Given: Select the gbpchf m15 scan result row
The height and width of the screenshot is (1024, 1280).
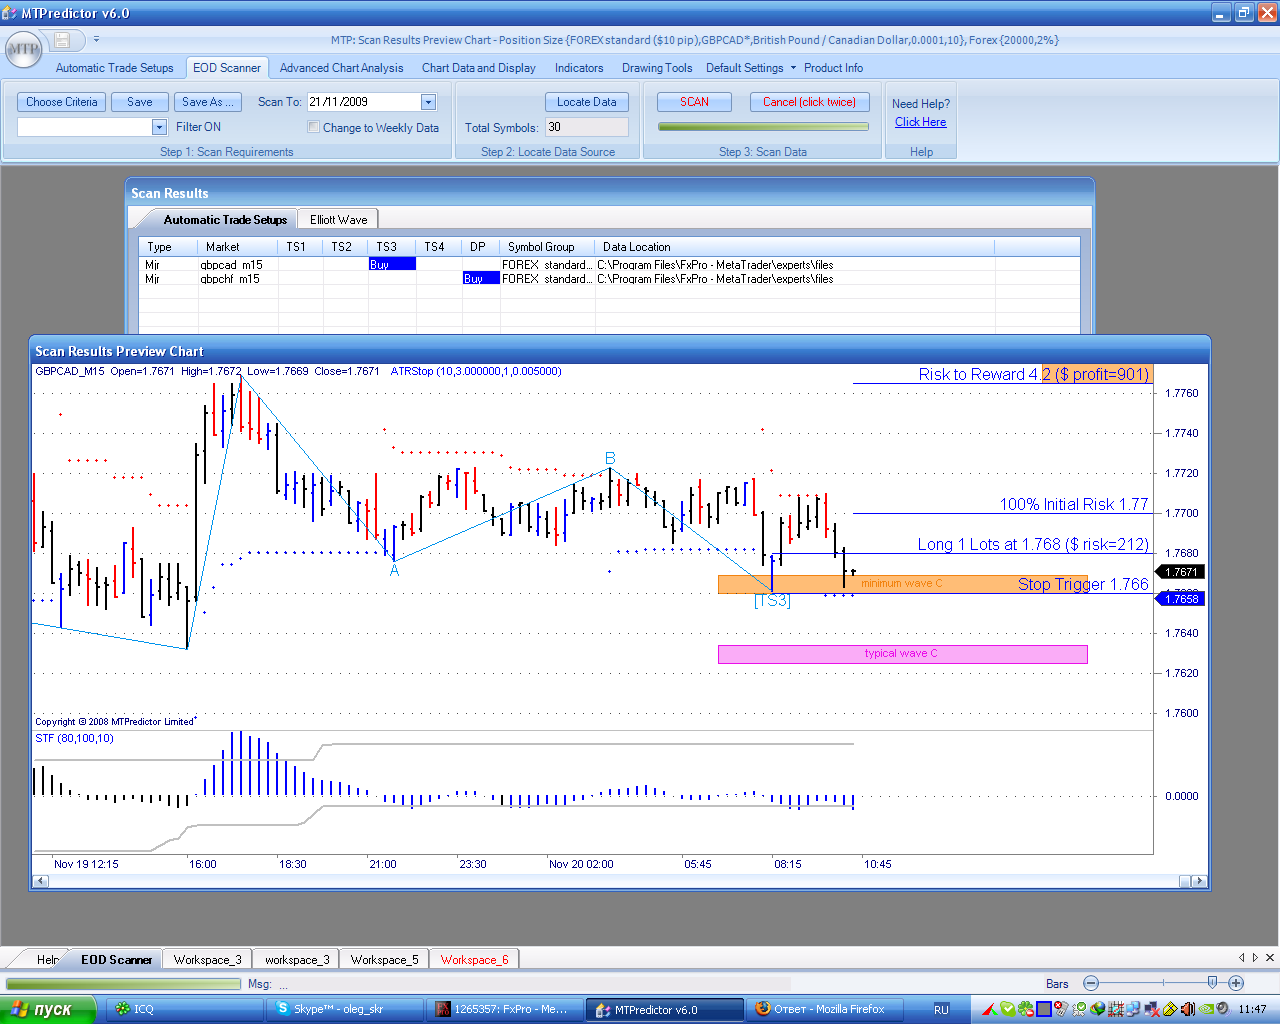Looking at the screenshot, I should 230,279.
